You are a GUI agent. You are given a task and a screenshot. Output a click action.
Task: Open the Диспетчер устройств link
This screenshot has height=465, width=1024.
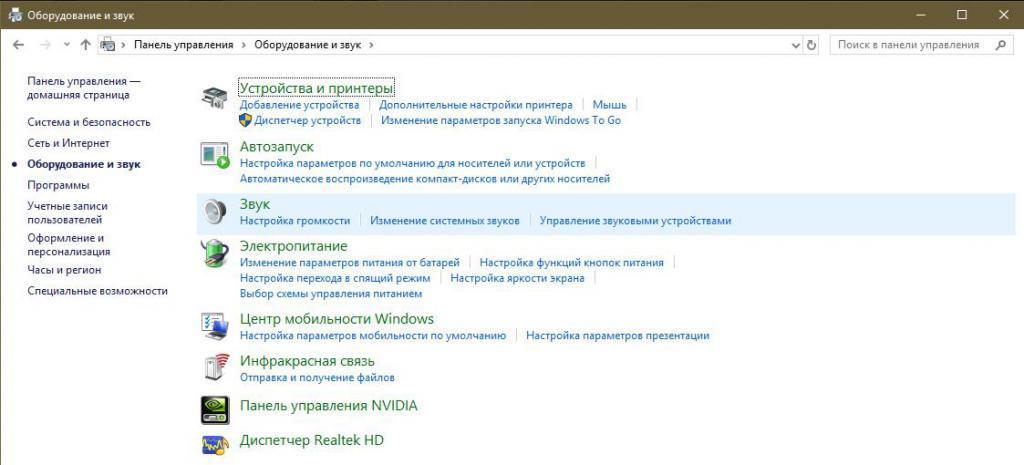[307, 120]
